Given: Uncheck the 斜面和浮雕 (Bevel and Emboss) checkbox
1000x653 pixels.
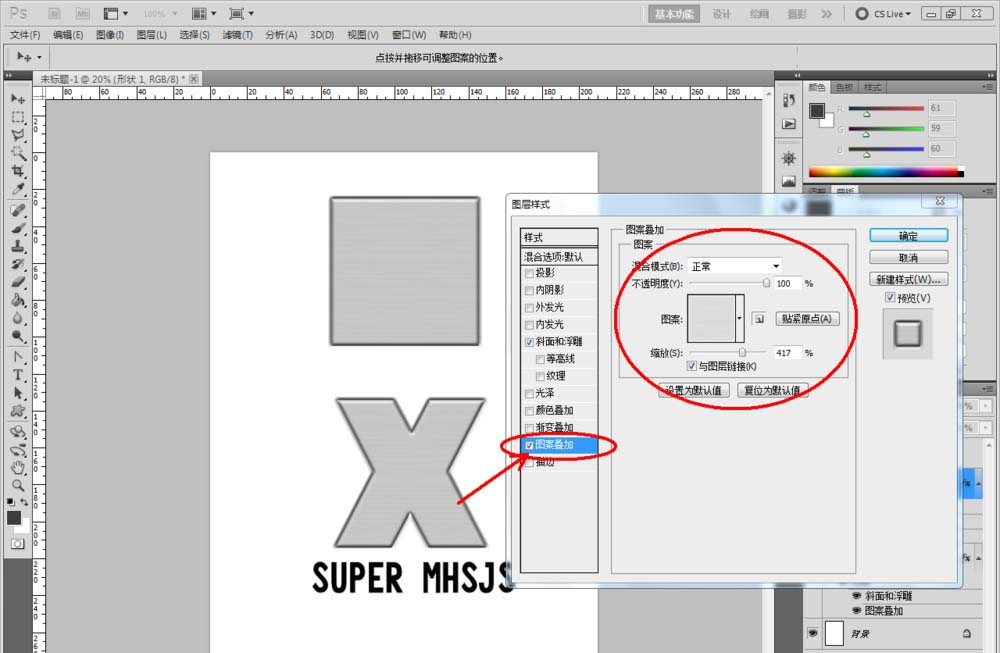Looking at the screenshot, I should [529, 342].
